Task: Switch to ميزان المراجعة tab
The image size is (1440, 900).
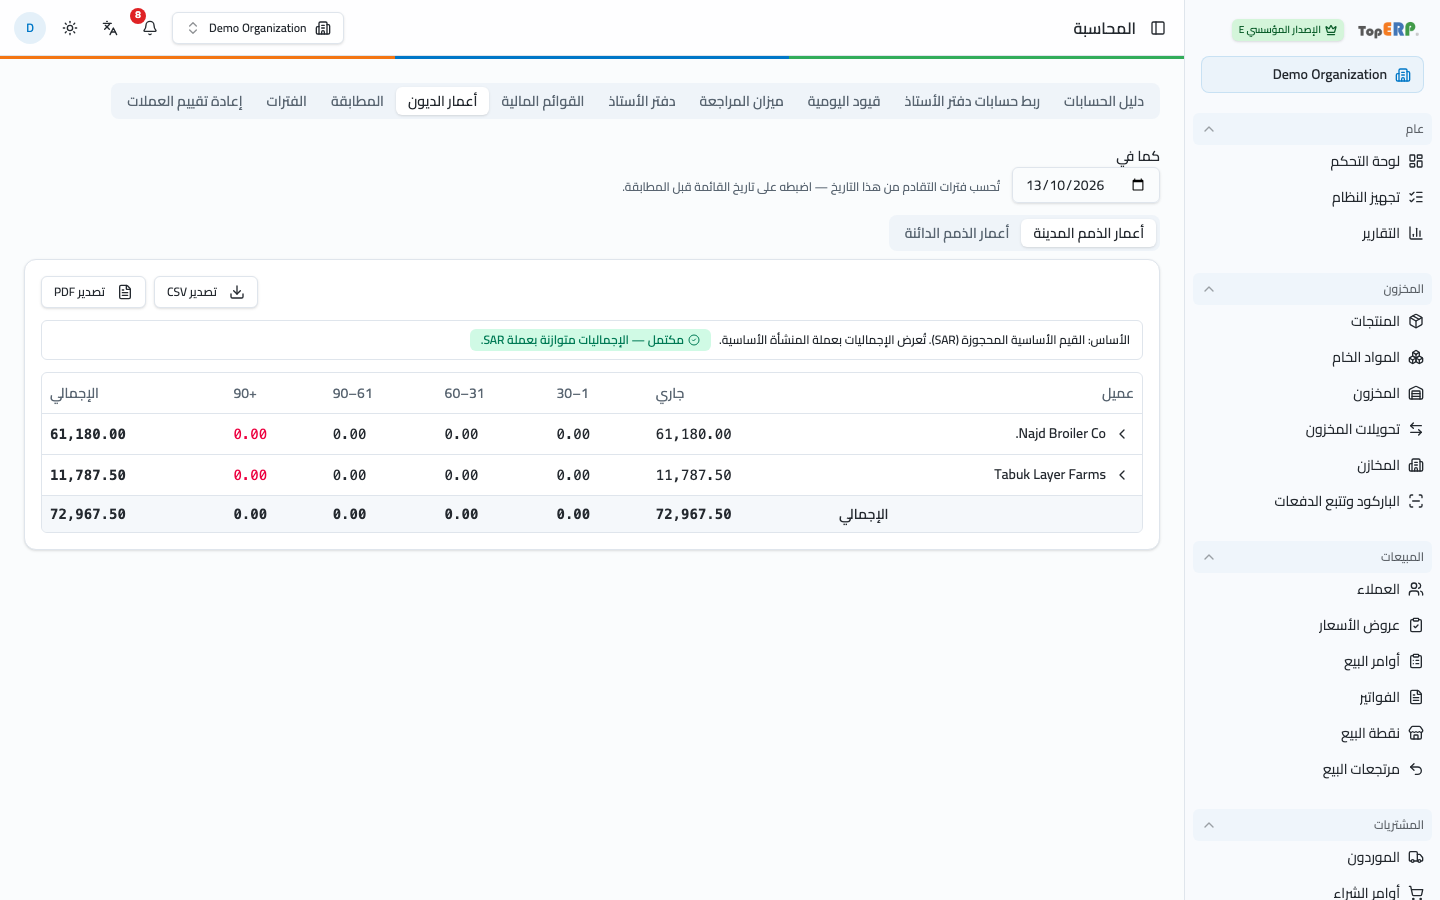Action: pyautogui.click(x=741, y=101)
